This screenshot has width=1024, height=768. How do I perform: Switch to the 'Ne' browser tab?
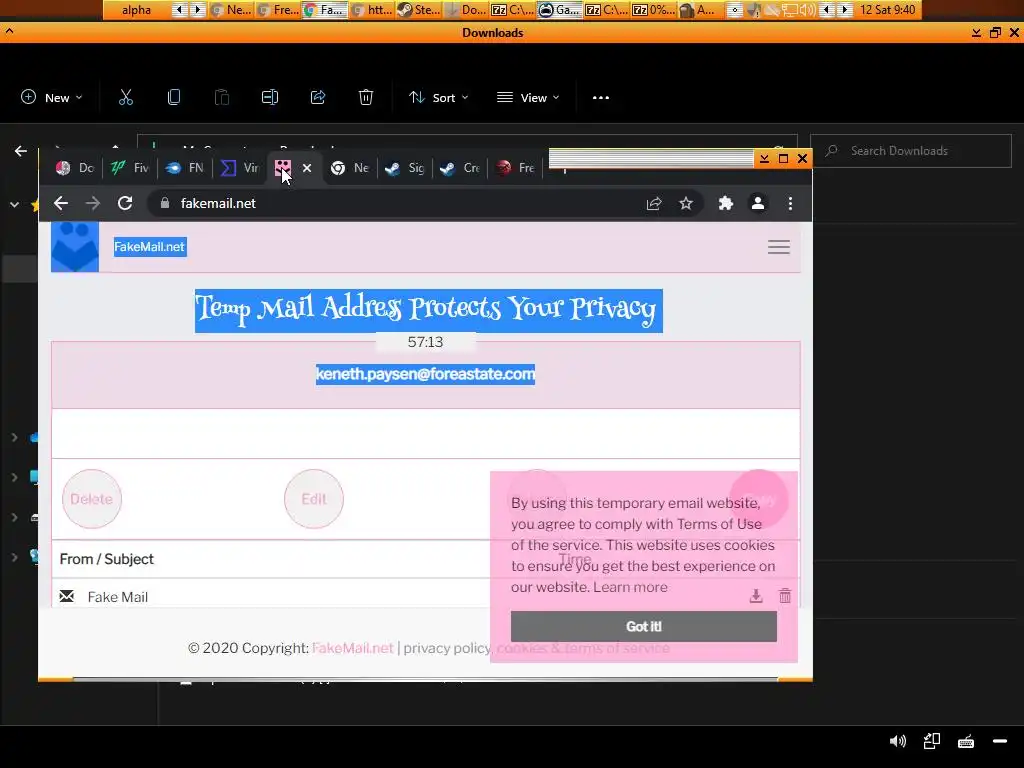350,168
